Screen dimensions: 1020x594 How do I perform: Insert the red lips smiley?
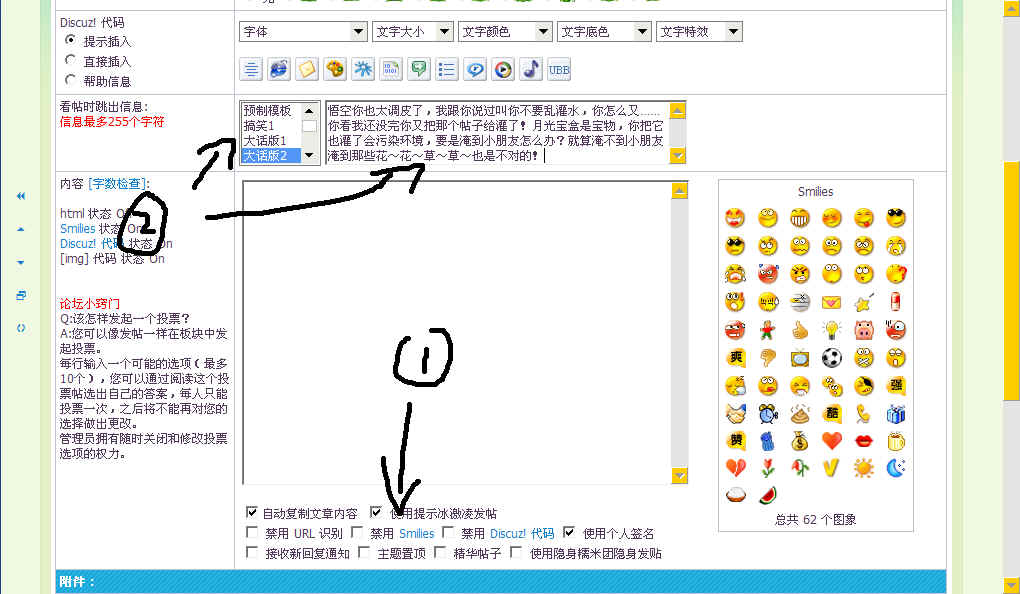[x=864, y=440]
